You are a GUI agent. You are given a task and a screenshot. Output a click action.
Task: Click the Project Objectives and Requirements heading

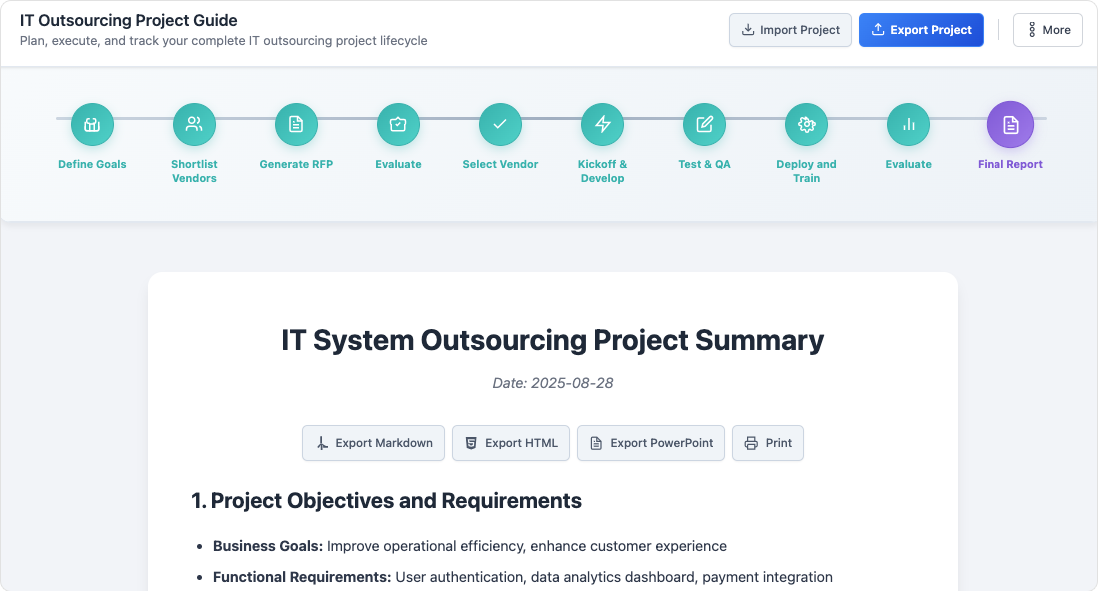[386, 501]
